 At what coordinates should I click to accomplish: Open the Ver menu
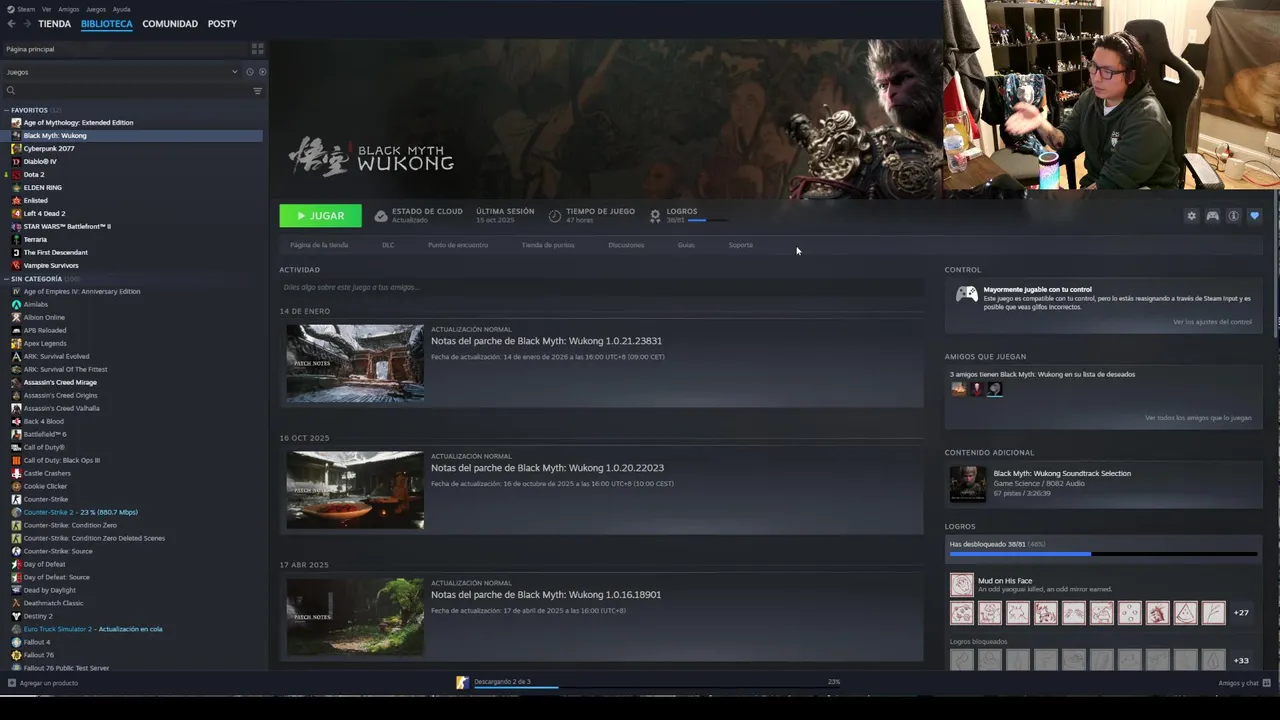coord(46,9)
